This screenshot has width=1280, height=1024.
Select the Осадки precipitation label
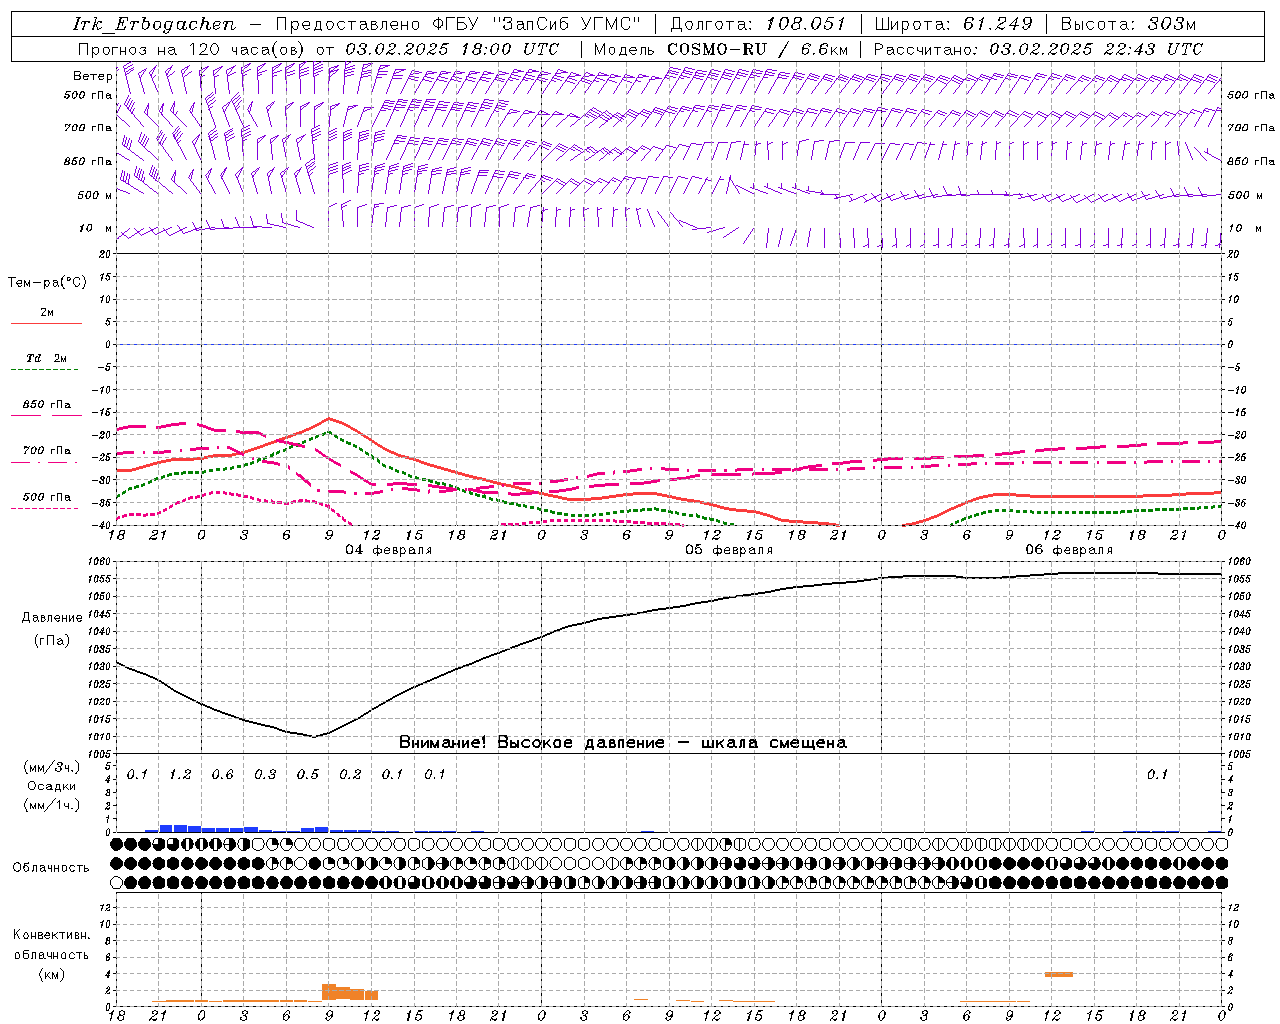pos(51,786)
